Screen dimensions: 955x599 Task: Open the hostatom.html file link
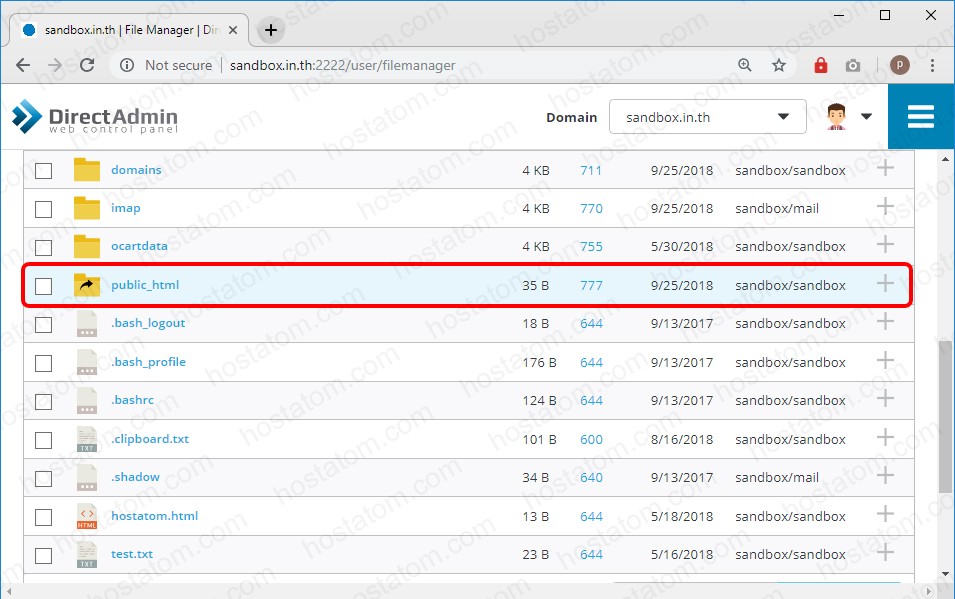(x=154, y=516)
